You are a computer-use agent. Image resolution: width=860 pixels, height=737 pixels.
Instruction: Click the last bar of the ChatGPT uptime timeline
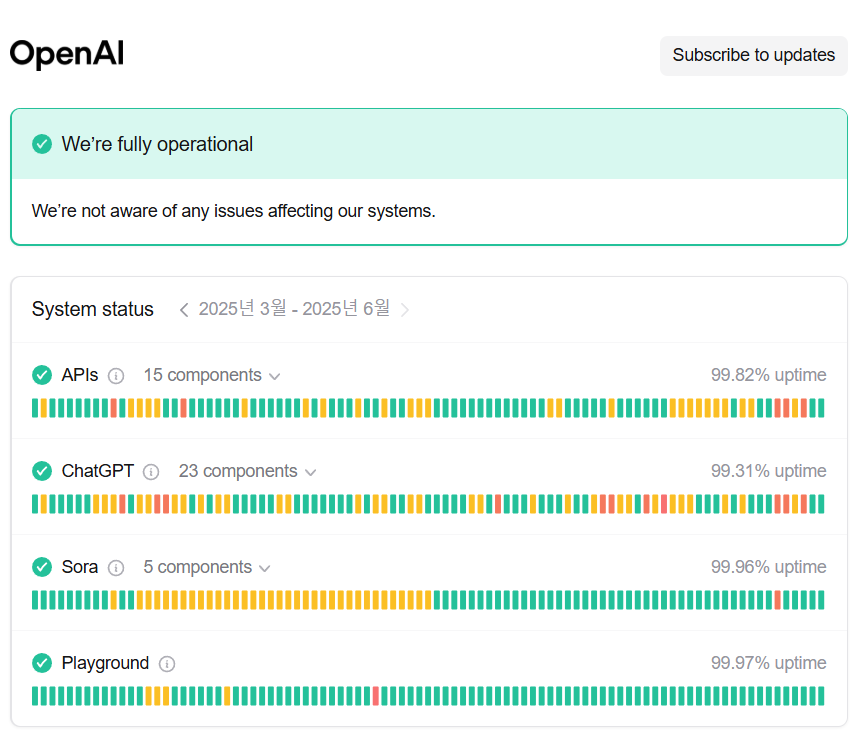[821, 504]
